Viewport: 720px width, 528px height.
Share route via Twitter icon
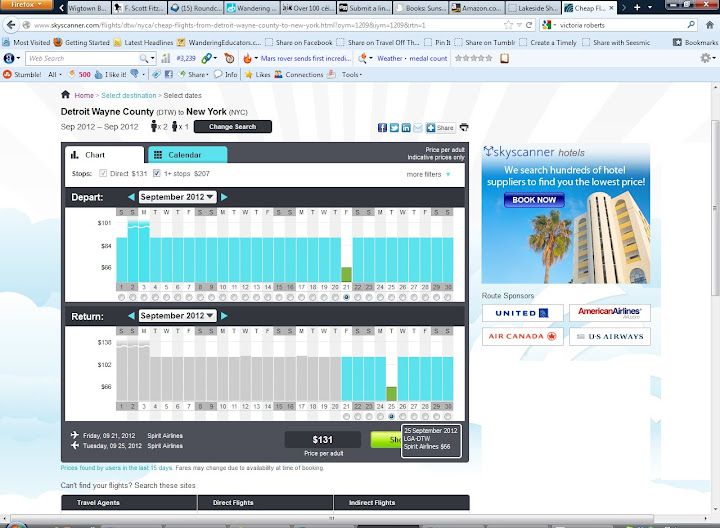point(394,128)
